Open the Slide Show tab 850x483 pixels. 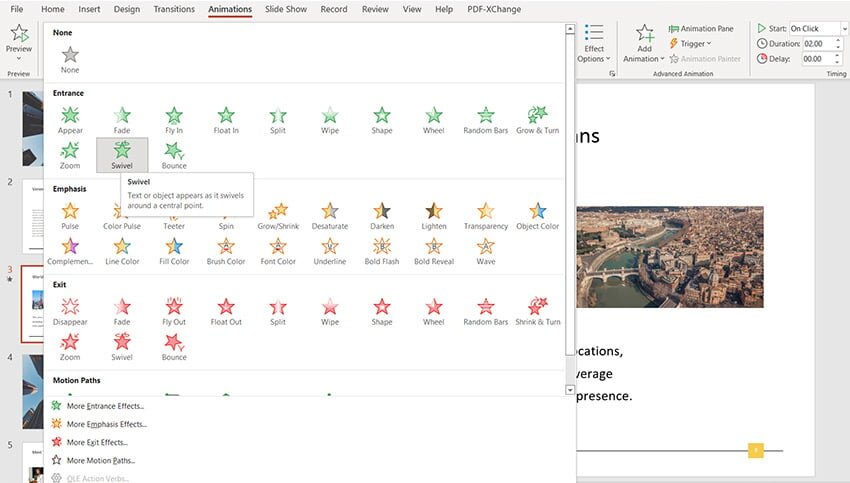click(x=286, y=9)
